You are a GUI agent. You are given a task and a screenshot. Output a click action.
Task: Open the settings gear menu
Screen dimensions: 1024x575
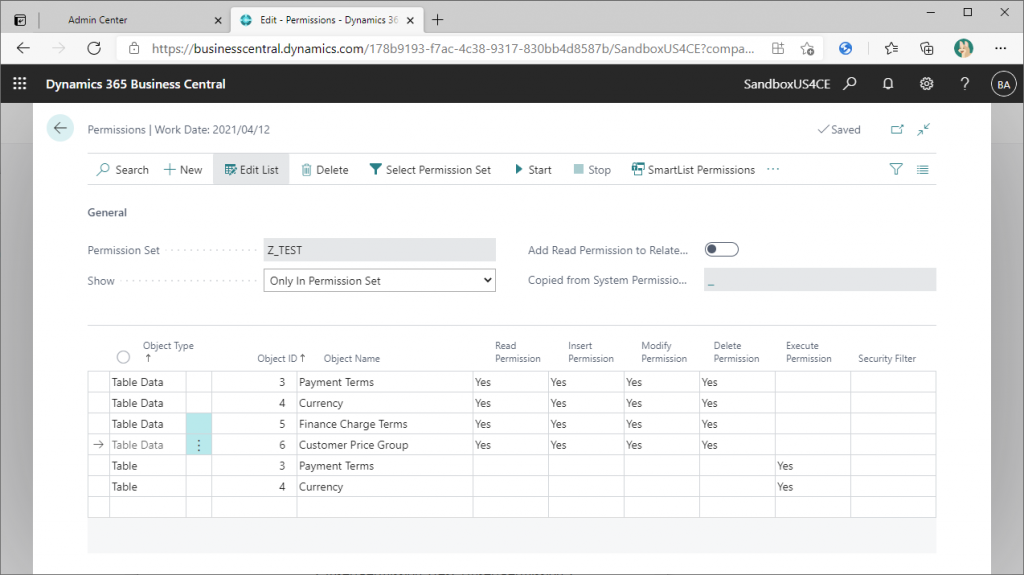tap(926, 84)
